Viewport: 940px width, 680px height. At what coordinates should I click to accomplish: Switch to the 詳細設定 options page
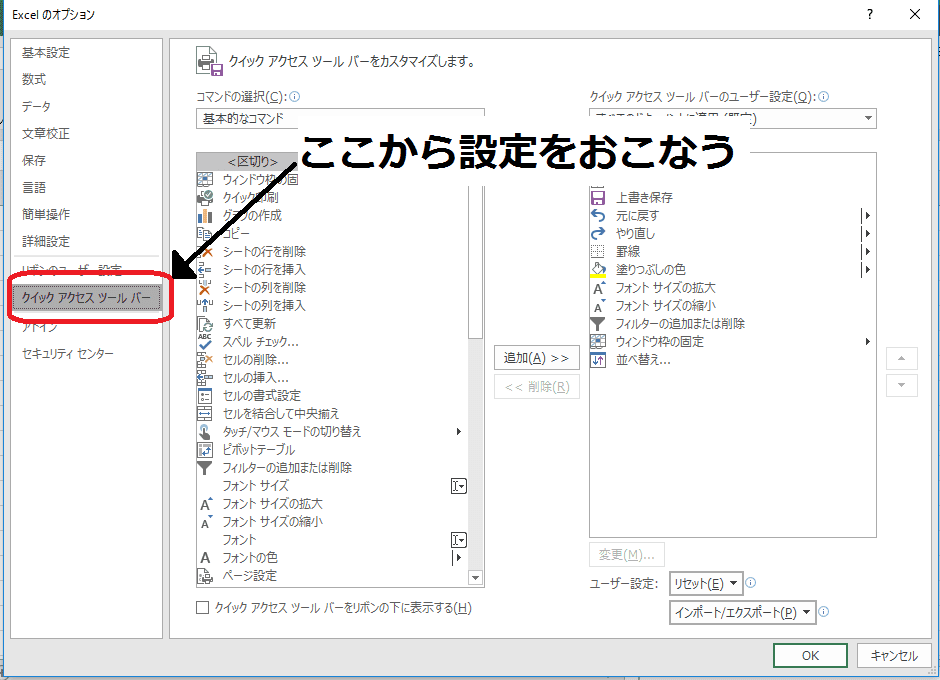coord(46,241)
